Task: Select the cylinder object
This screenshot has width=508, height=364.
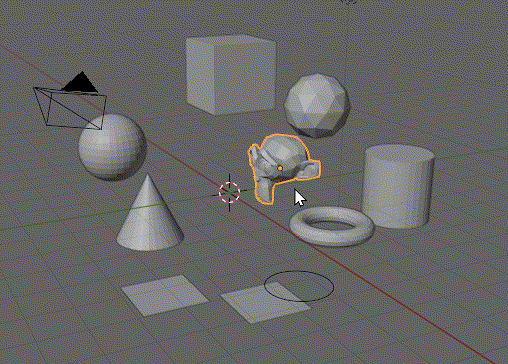Action: pos(397,187)
